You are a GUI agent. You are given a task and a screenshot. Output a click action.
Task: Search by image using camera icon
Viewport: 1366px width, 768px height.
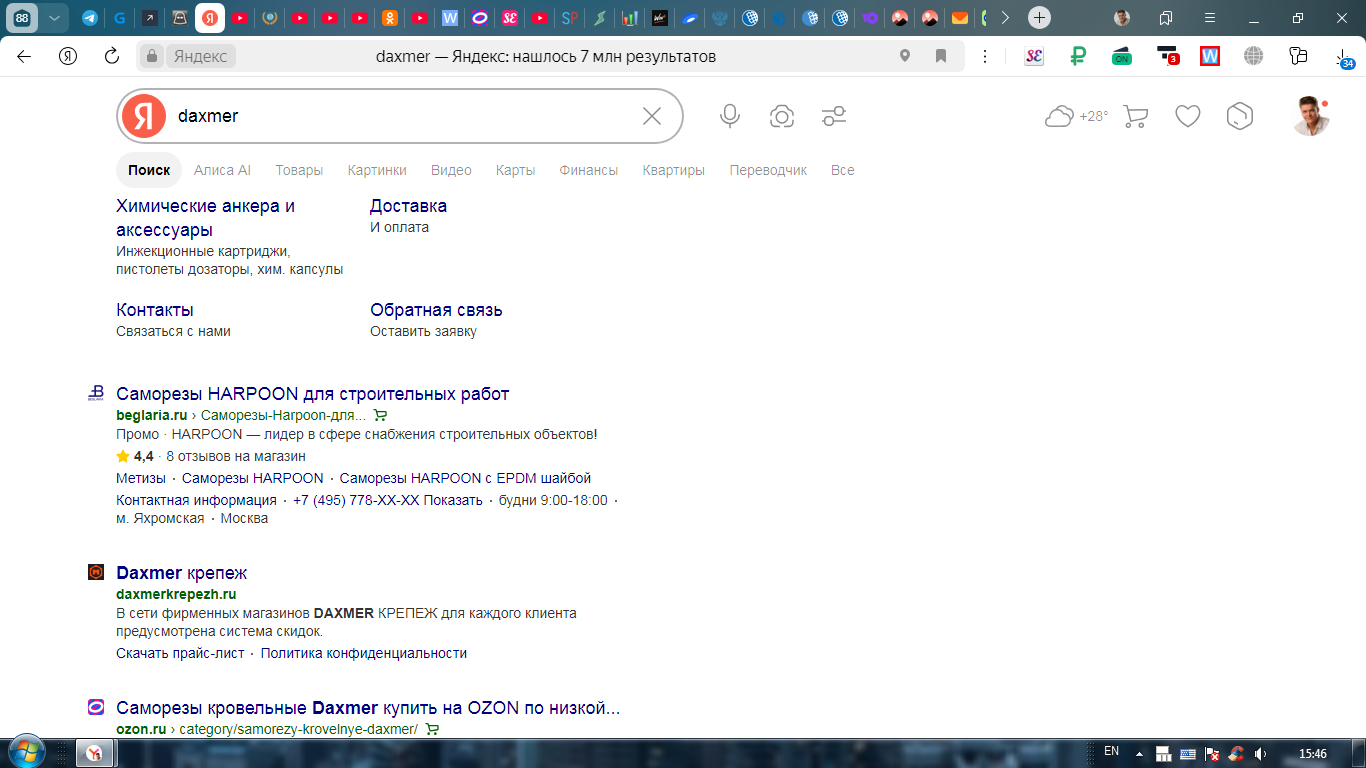(x=782, y=116)
